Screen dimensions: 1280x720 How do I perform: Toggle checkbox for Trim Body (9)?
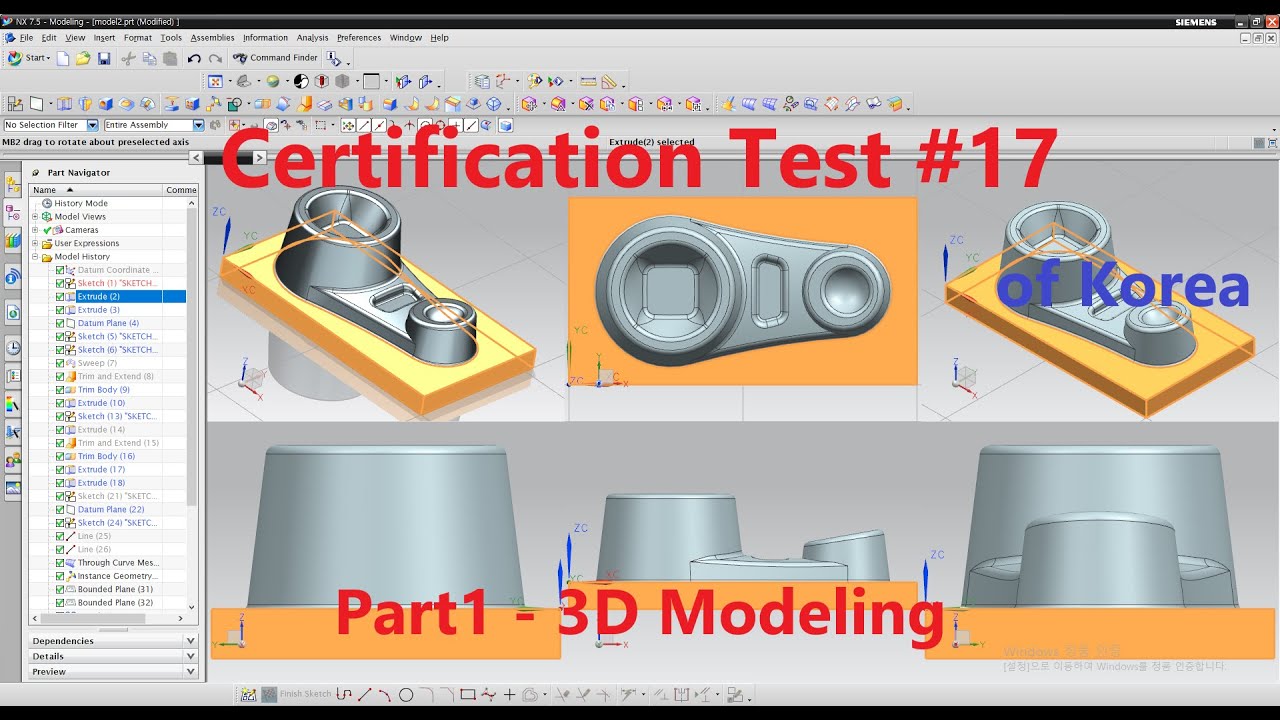pos(60,390)
